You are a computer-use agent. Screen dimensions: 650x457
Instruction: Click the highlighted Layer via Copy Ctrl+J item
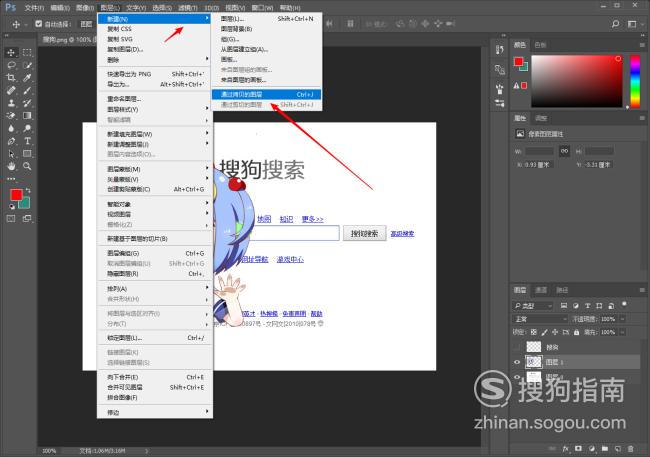coord(266,95)
